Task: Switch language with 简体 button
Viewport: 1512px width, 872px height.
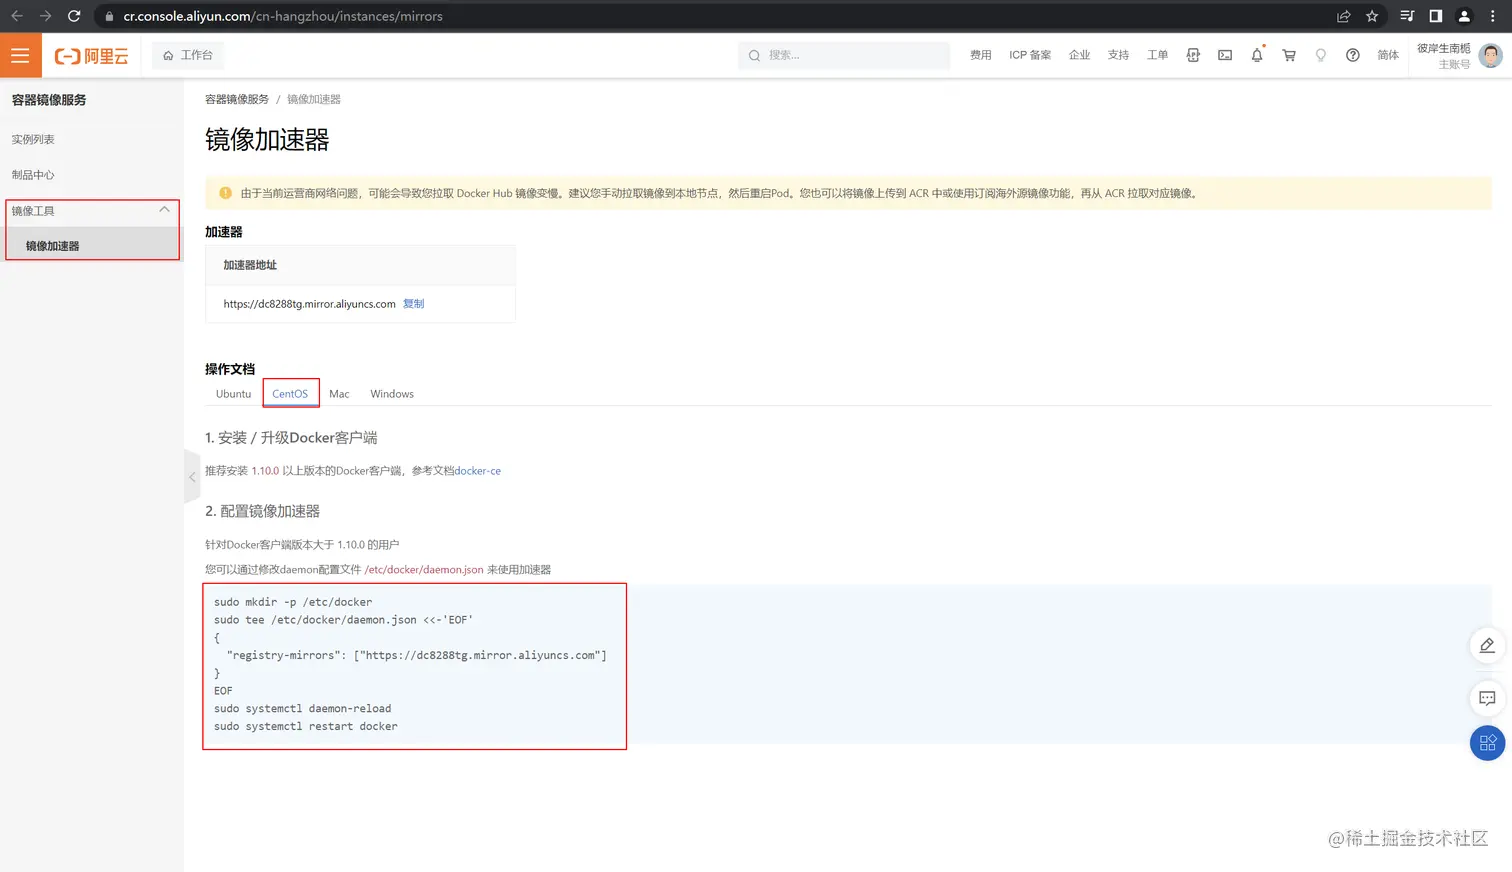Action: [1388, 55]
